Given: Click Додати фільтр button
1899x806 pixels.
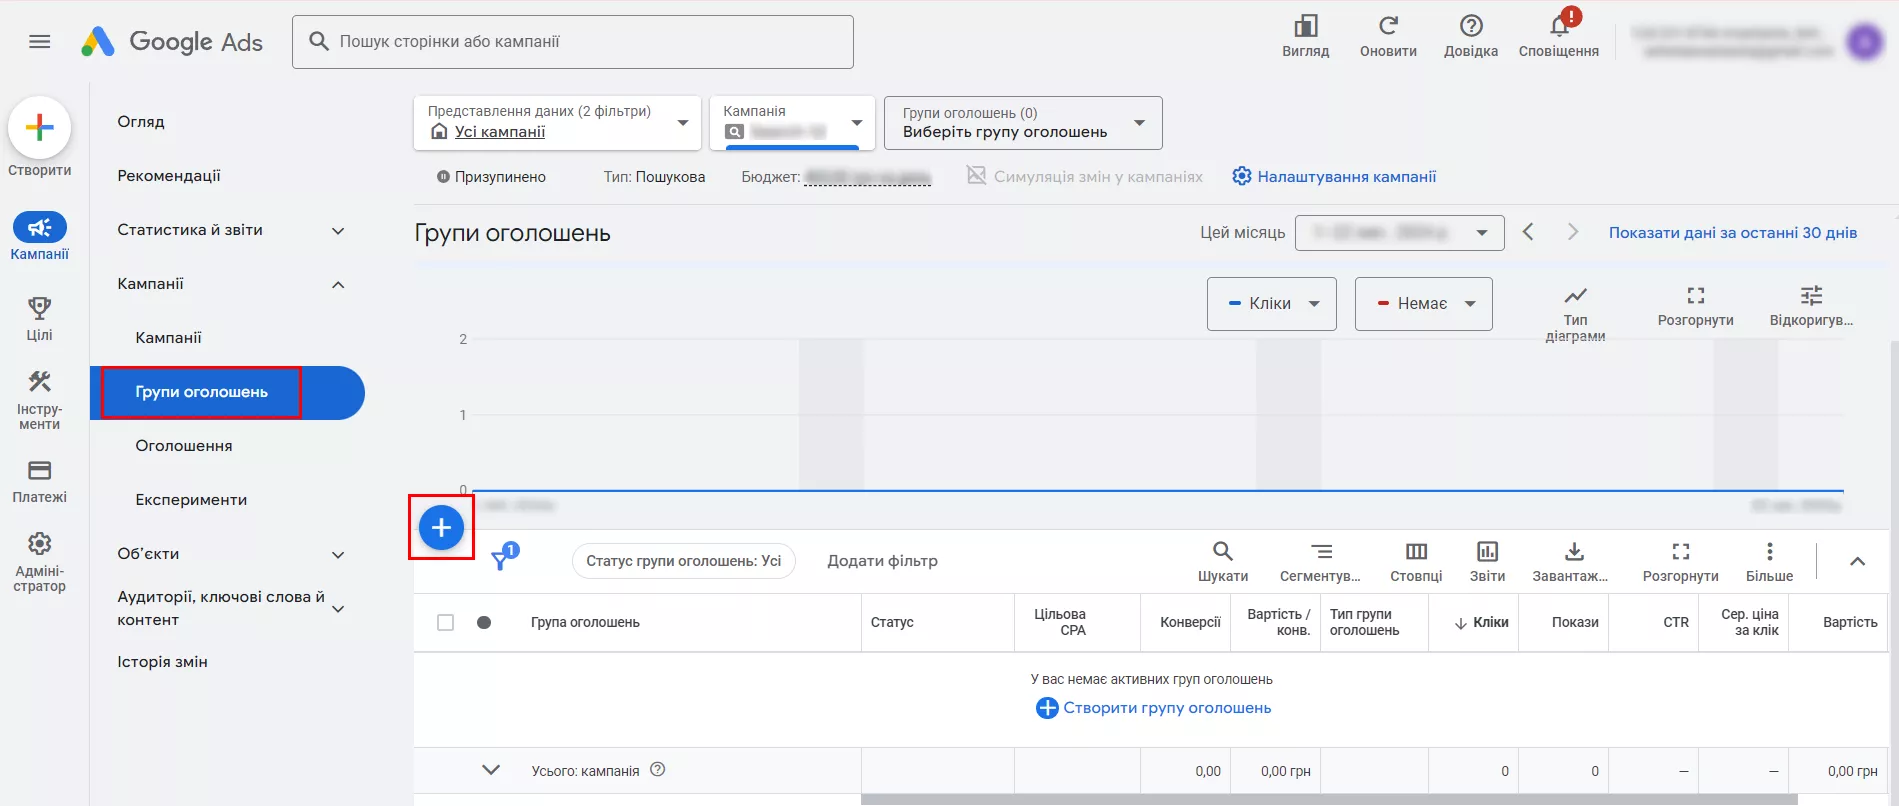Looking at the screenshot, I should [882, 561].
